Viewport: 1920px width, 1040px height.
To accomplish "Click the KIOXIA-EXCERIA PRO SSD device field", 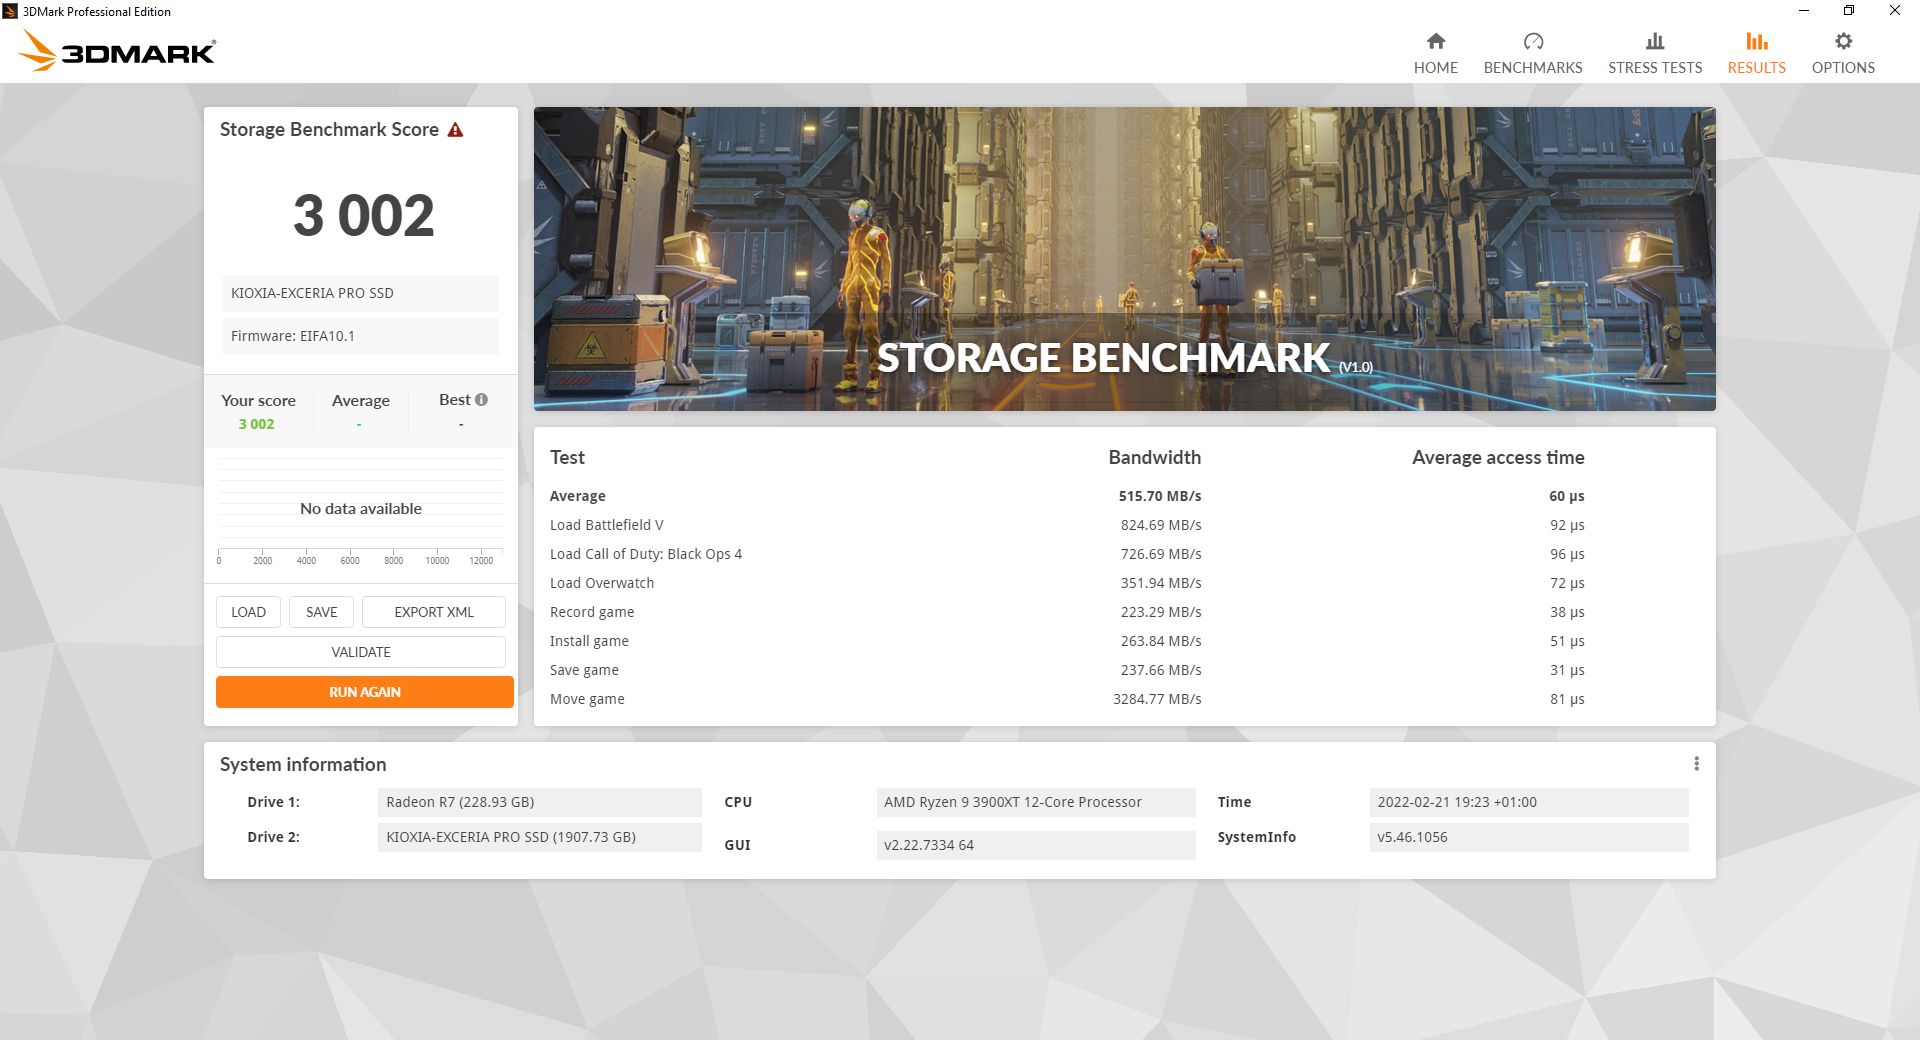I will [x=360, y=293].
